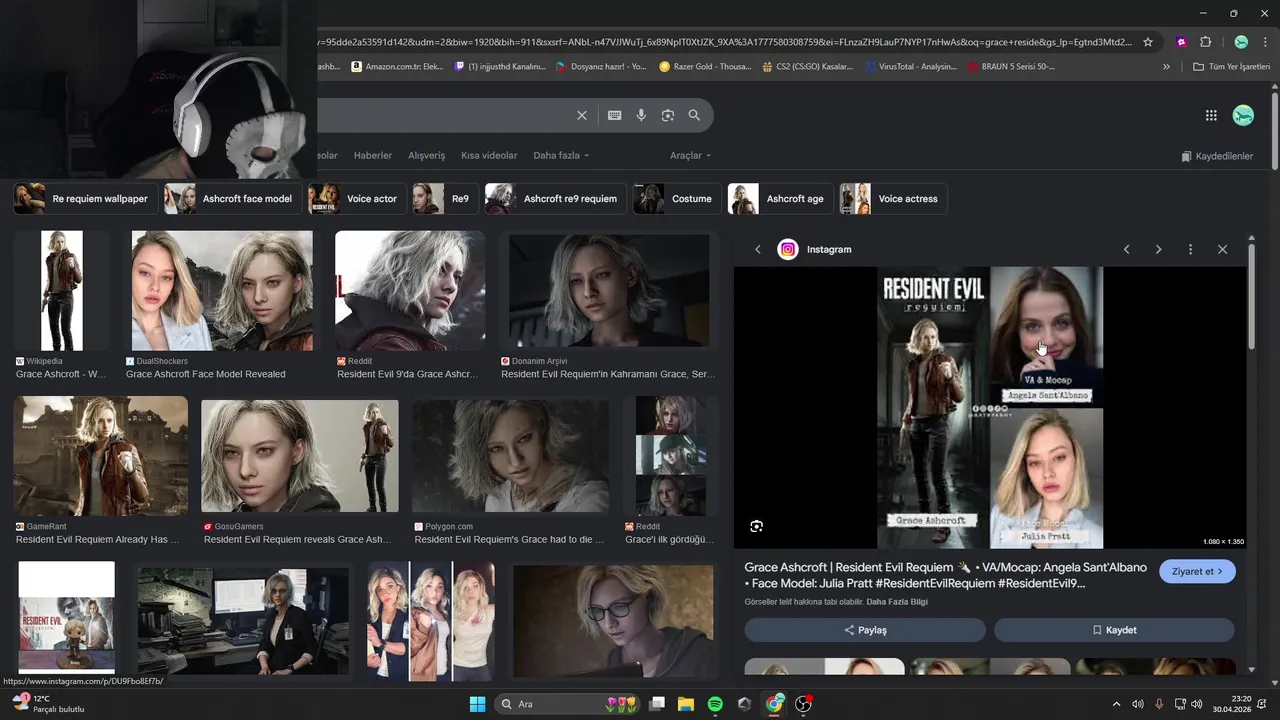The width and height of the screenshot is (1280, 720).
Task: Switch to Chrome on the taskbar
Action: (774, 704)
